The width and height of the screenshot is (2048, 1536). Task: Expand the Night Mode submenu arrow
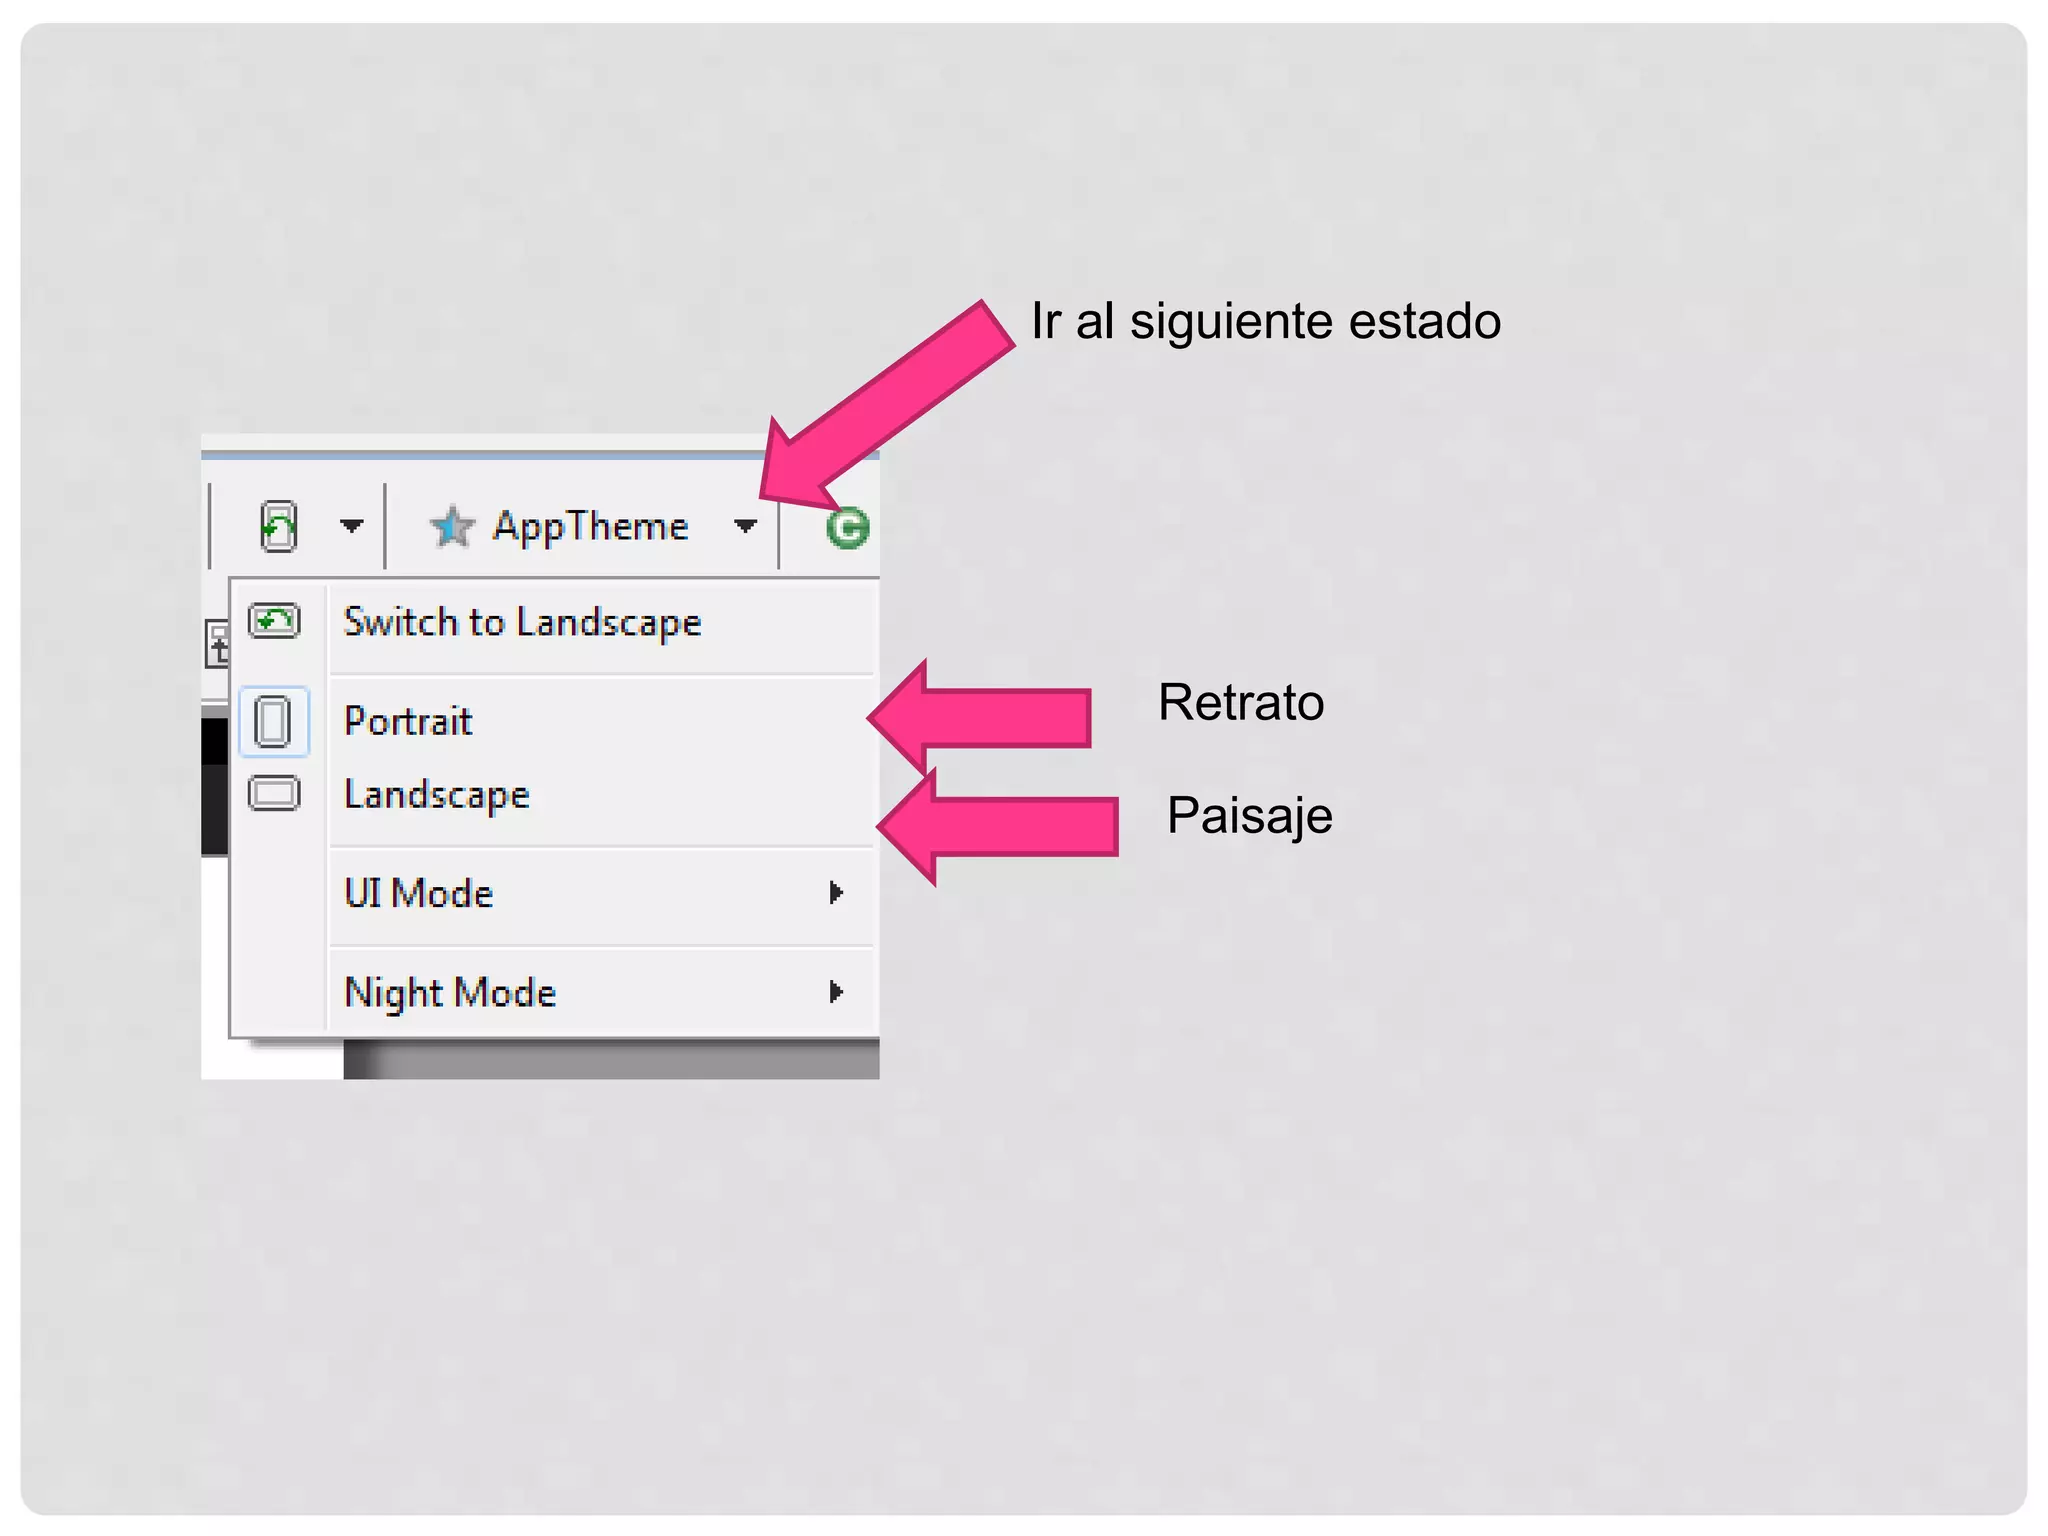[x=836, y=992]
